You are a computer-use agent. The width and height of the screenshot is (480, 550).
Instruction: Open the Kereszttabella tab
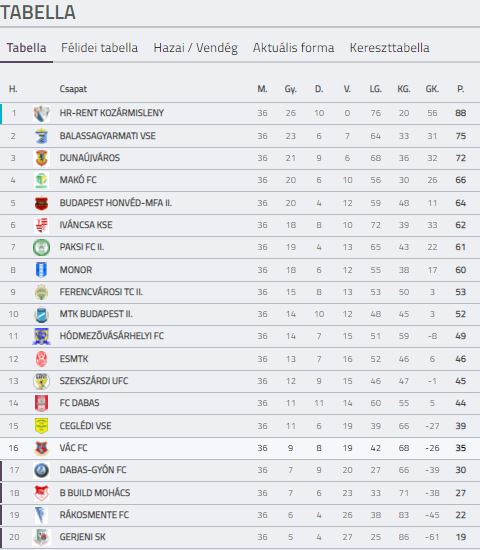pyautogui.click(x=389, y=48)
